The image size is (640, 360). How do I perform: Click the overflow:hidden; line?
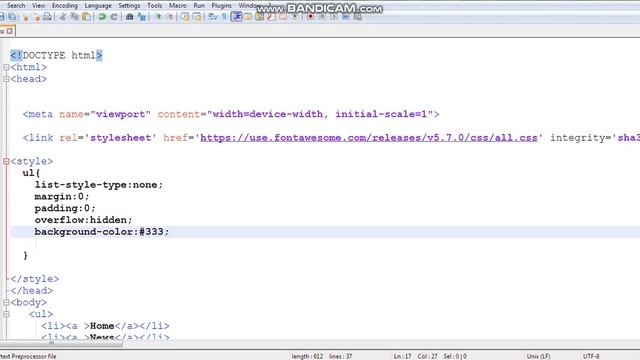click(83, 220)
